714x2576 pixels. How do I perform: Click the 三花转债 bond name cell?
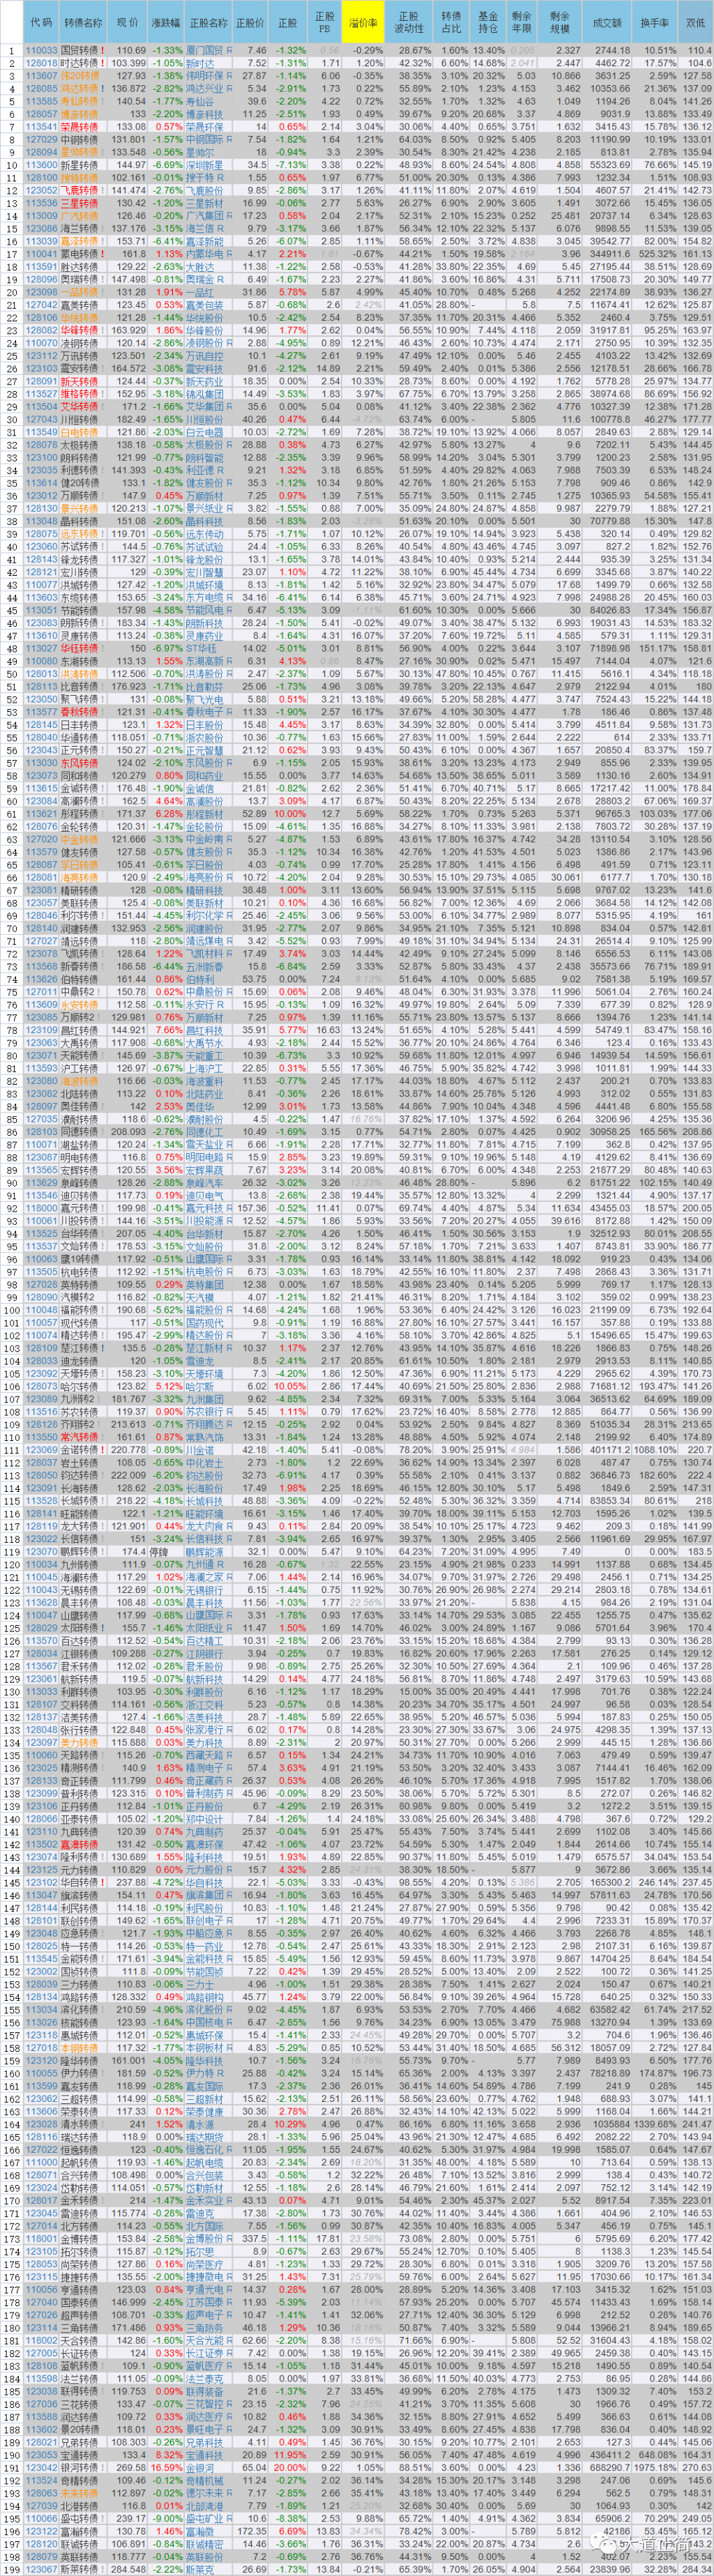(83, 2403)
